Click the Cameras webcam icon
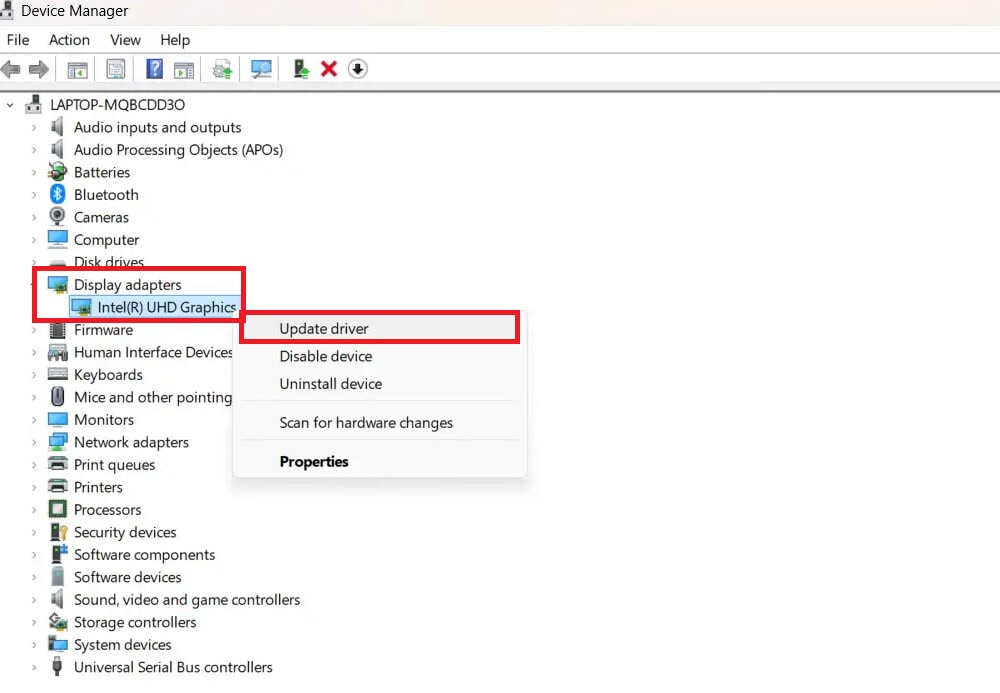 tap(57, 217)
